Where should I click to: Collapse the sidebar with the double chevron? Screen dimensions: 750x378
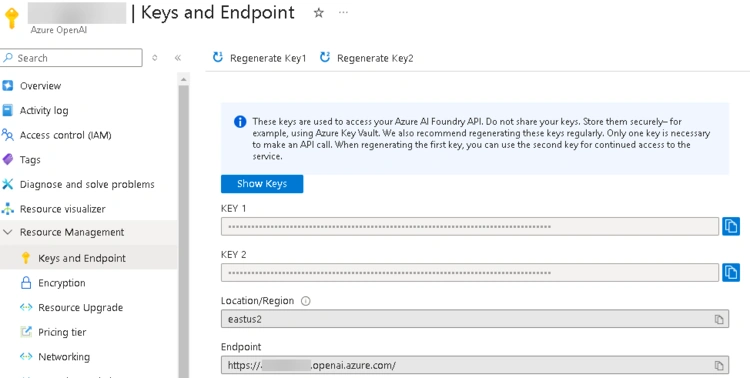178,58
